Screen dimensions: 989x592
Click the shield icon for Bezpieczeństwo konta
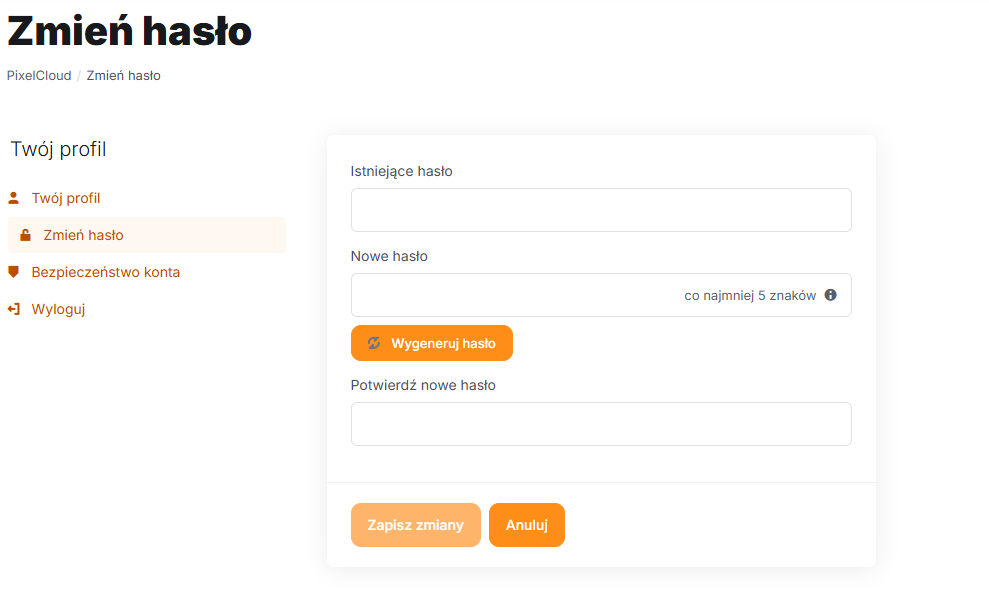[x=14, y=272]
